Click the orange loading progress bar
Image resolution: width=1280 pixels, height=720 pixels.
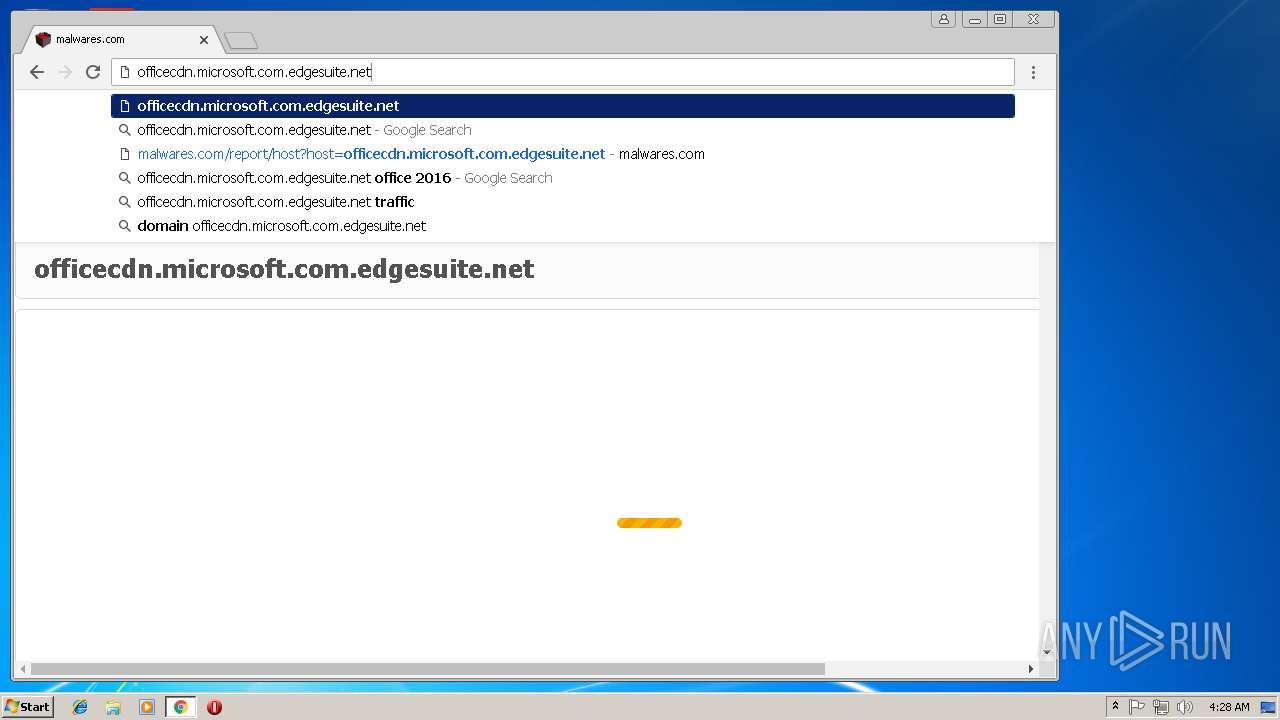(649, 523)
